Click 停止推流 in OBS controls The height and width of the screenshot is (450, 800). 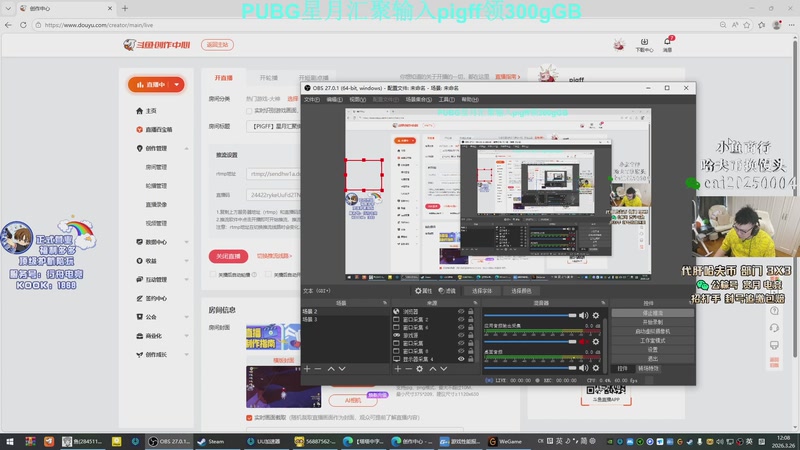click(x=653, y=313)
